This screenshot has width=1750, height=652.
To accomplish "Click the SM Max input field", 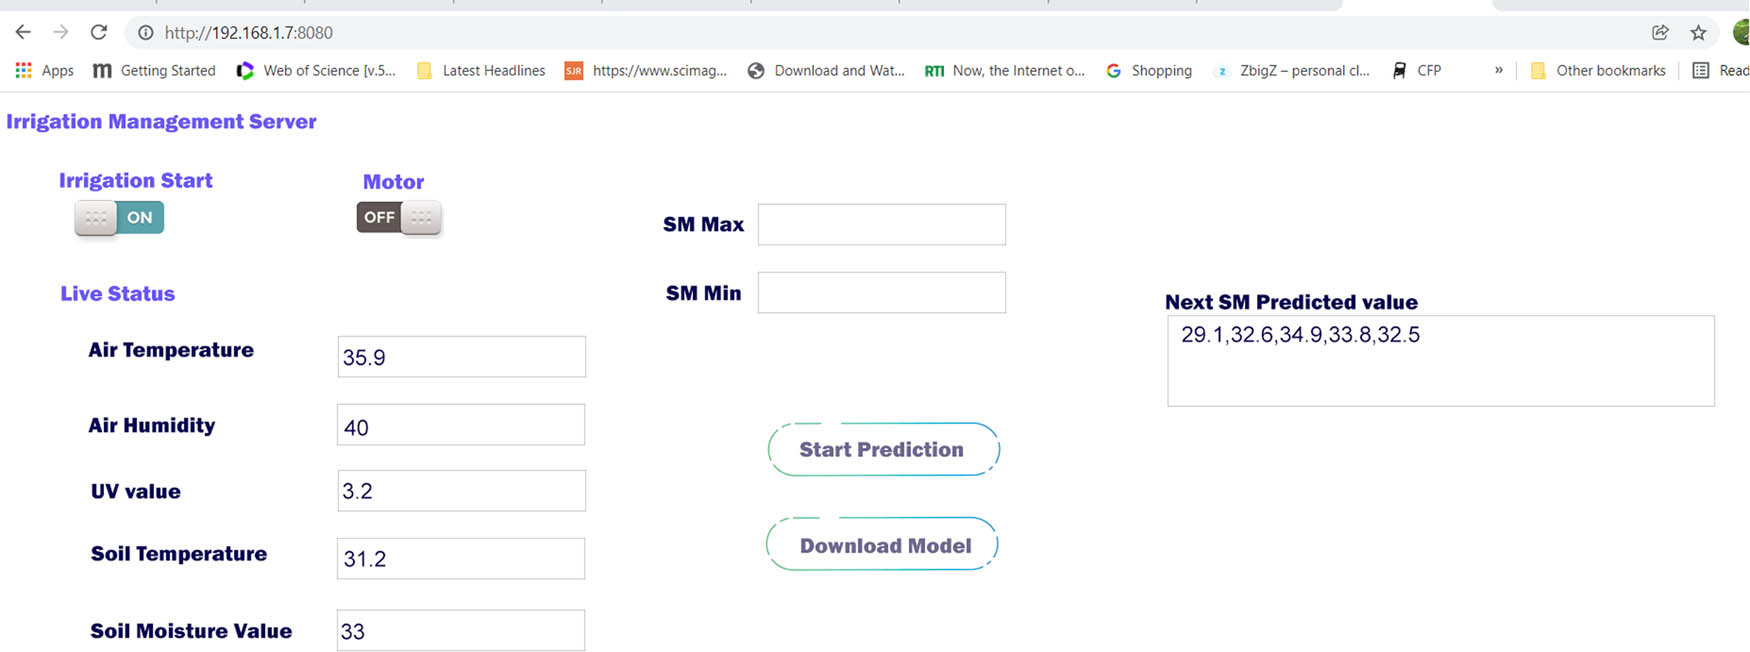I will tap(881, 224).
